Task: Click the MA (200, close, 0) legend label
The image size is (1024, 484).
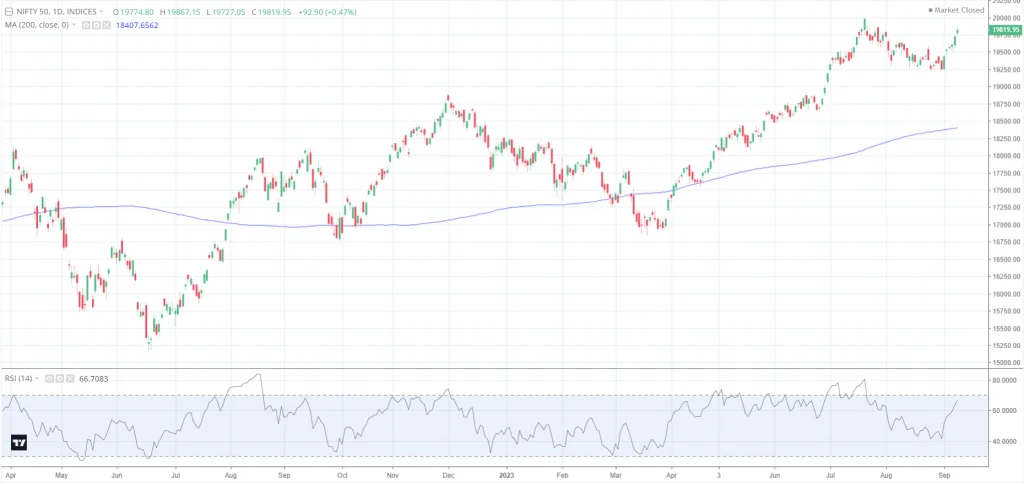Action: point(37,25)
